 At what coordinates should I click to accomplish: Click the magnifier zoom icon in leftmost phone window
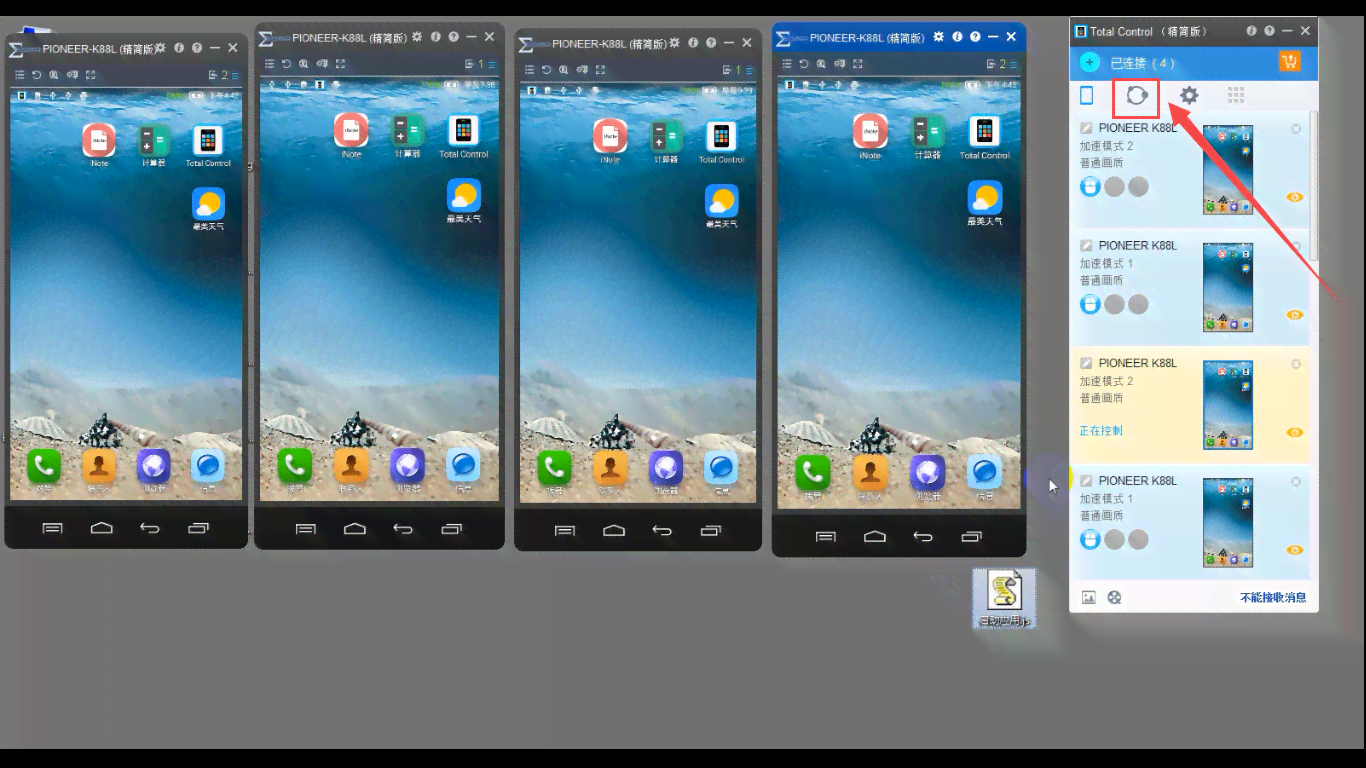54,75
